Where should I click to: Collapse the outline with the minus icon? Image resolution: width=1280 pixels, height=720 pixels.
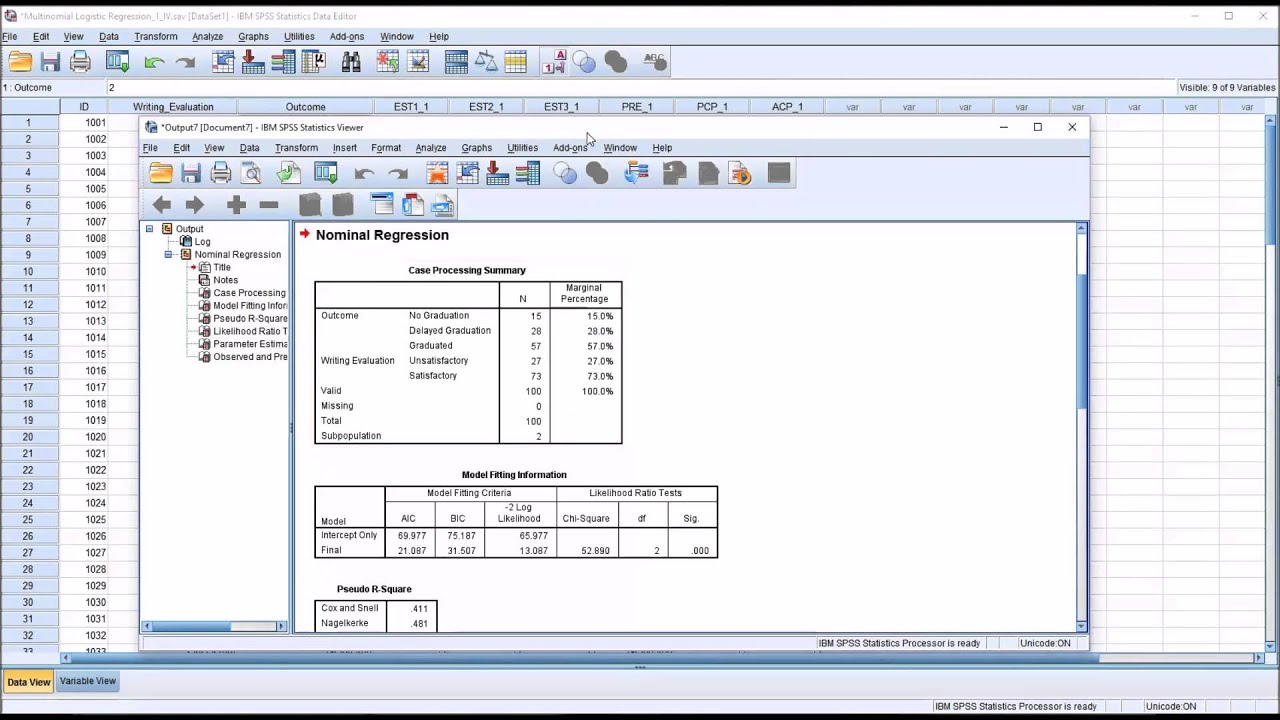pos(268,205)
